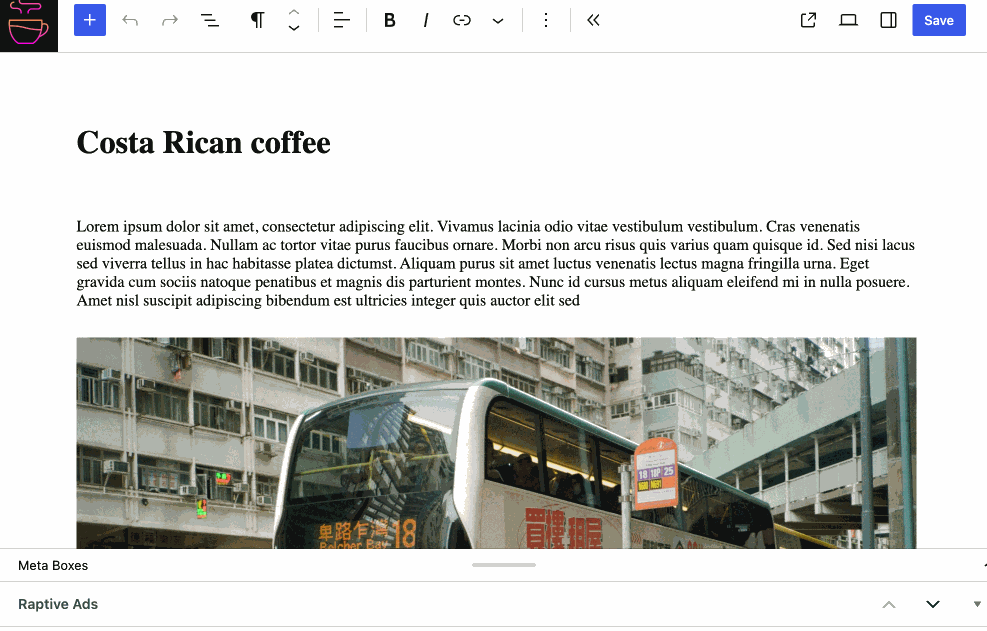987x631 pixels.
Task: Undo the last change
Action: 130,20
